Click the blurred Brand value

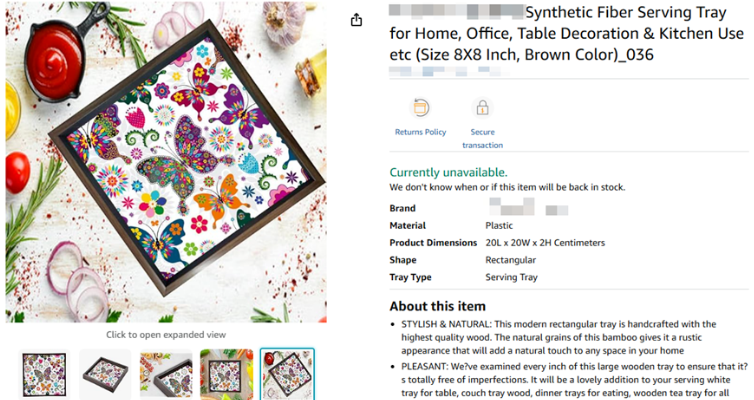[517, 209]
